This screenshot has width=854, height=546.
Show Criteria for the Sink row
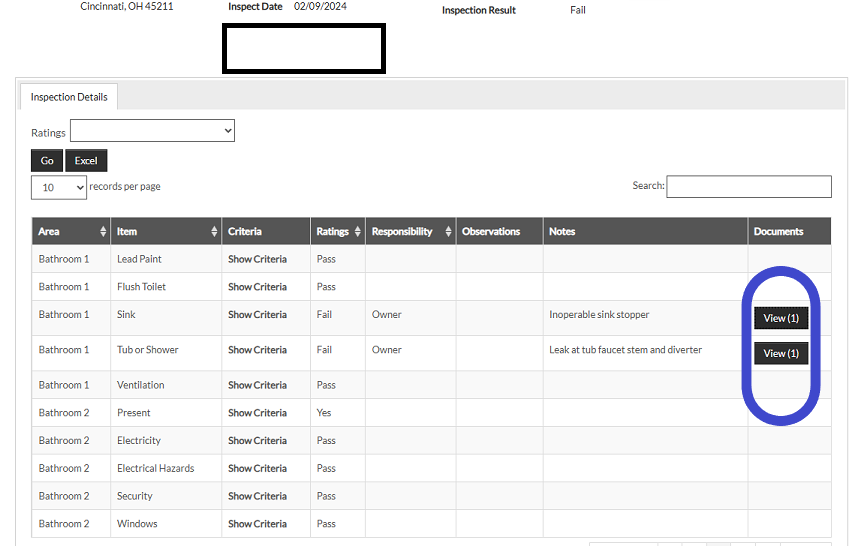(x=257, y=315)
